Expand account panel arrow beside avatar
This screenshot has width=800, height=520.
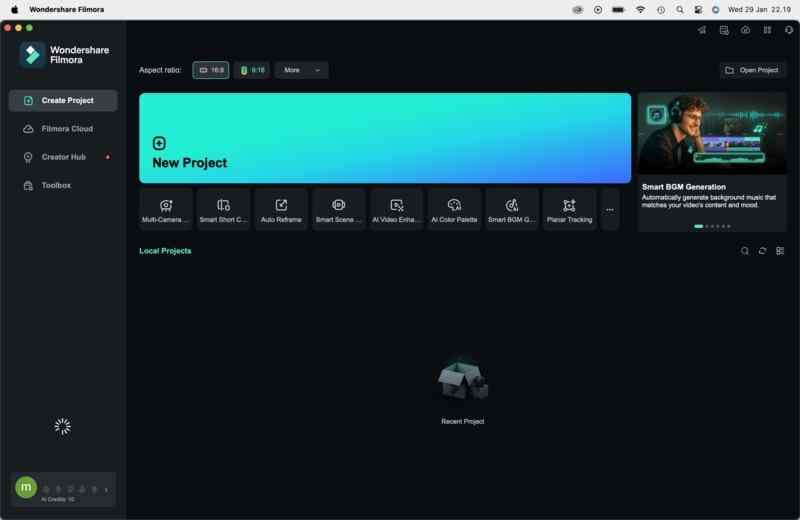pos(106,490)
